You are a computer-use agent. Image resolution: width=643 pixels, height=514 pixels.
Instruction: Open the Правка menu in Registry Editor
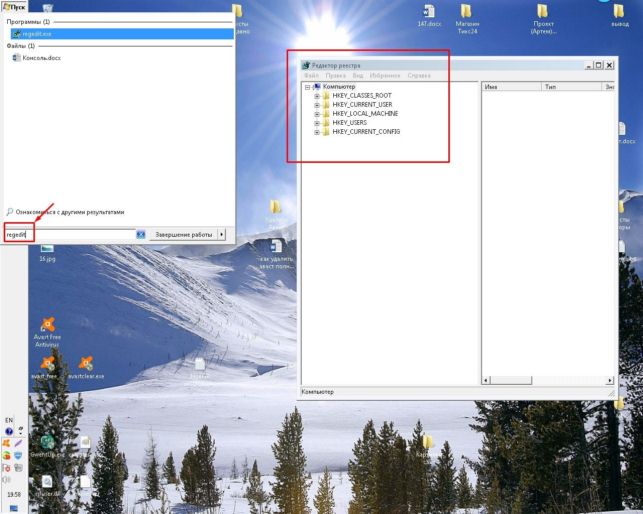click(335, 75)
